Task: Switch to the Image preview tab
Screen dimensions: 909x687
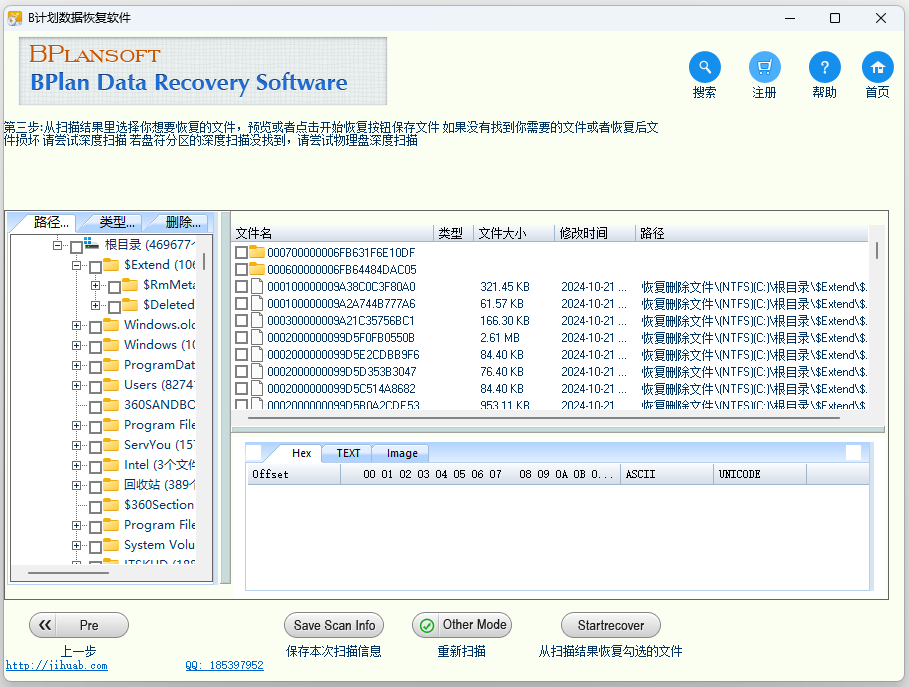Action: pyautogui.click(x=402, y=453)
